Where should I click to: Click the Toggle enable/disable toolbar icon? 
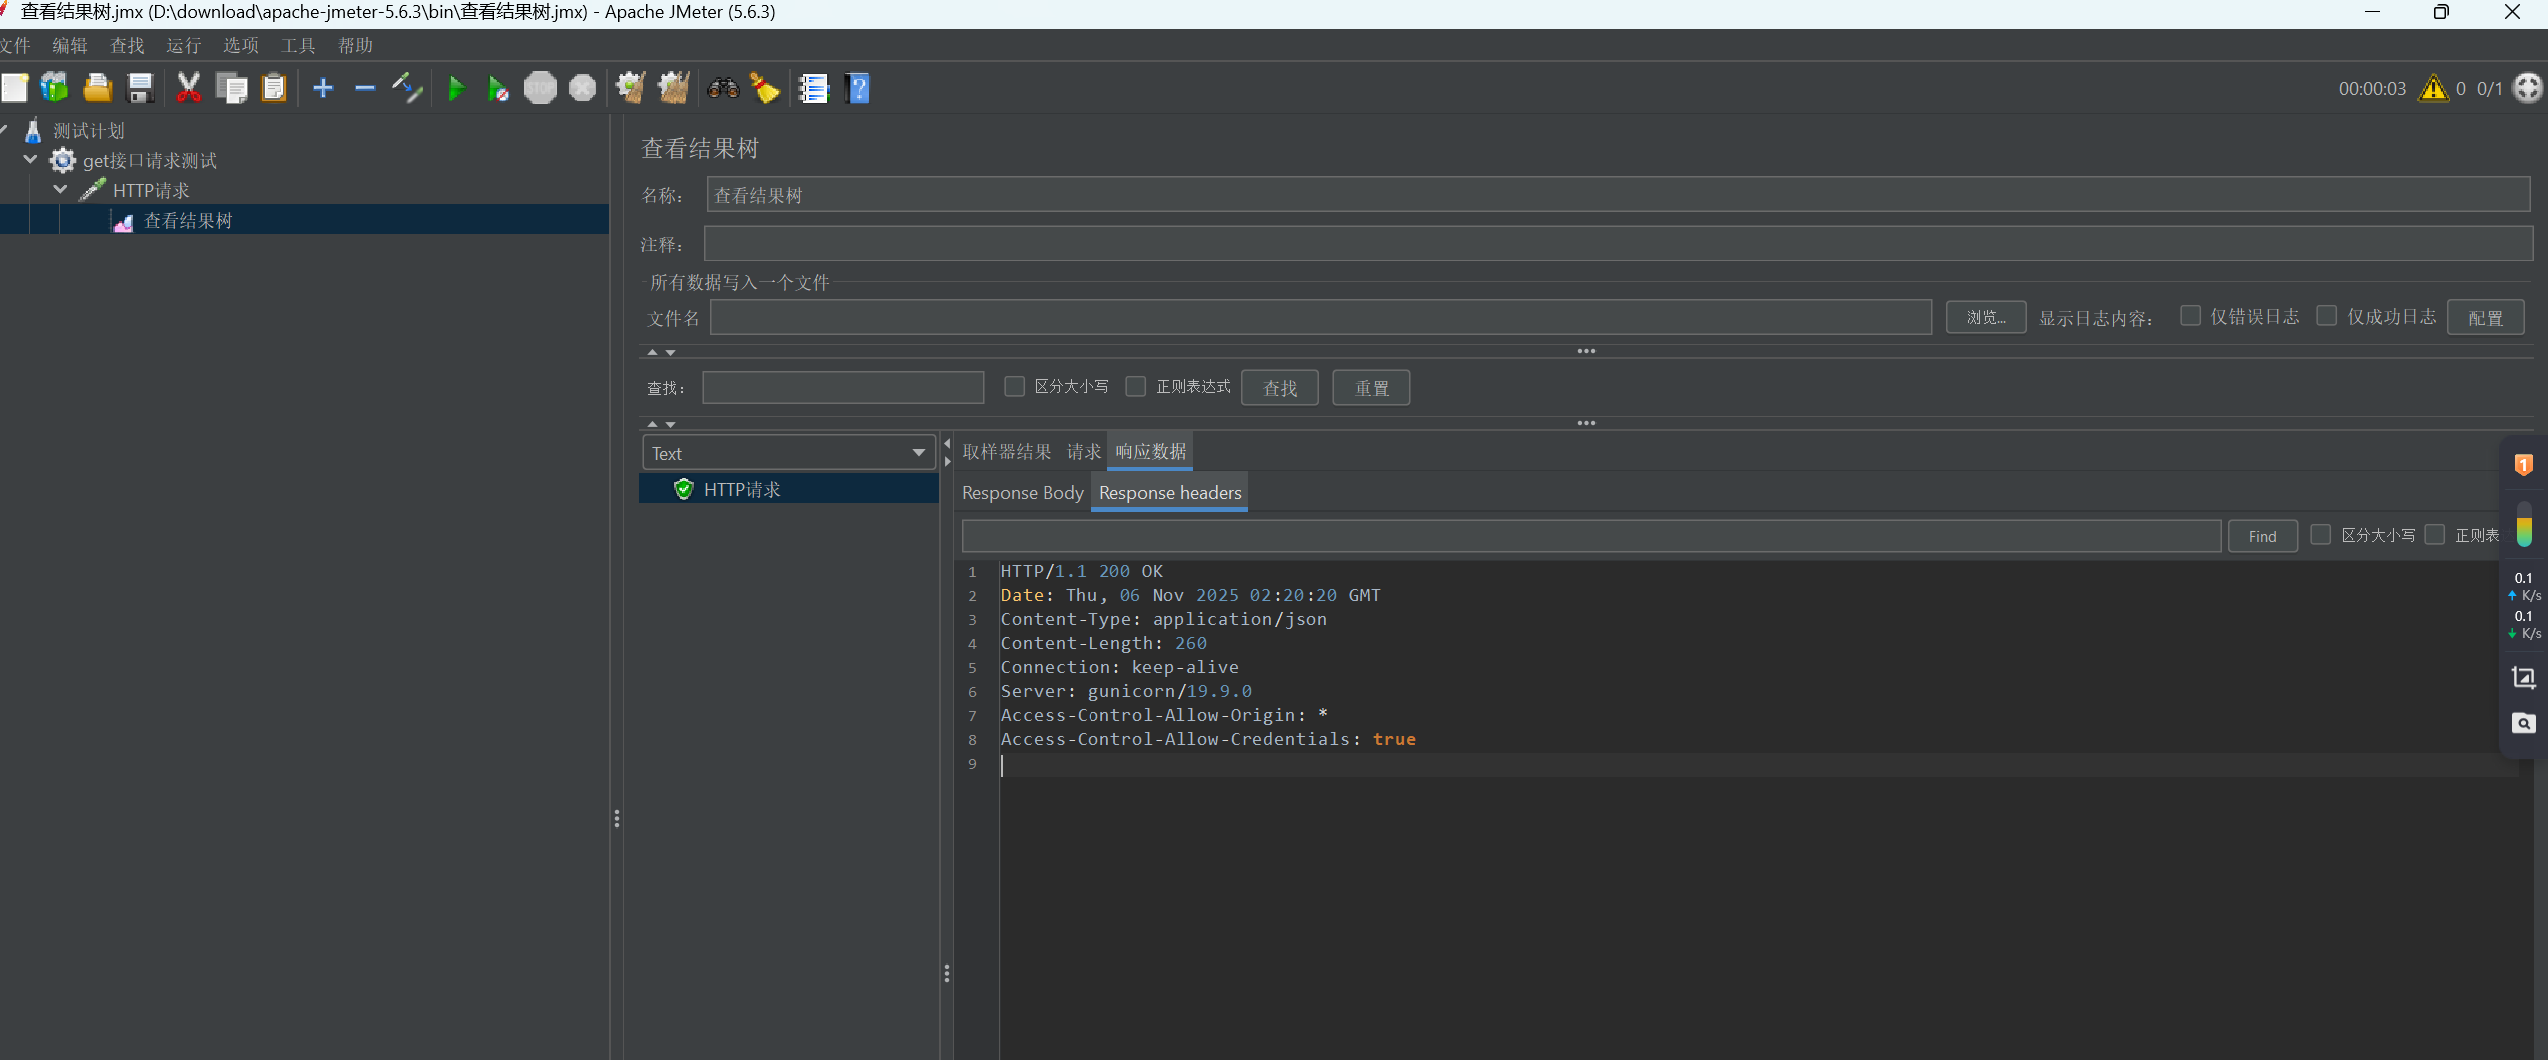(x=407, y=88)
